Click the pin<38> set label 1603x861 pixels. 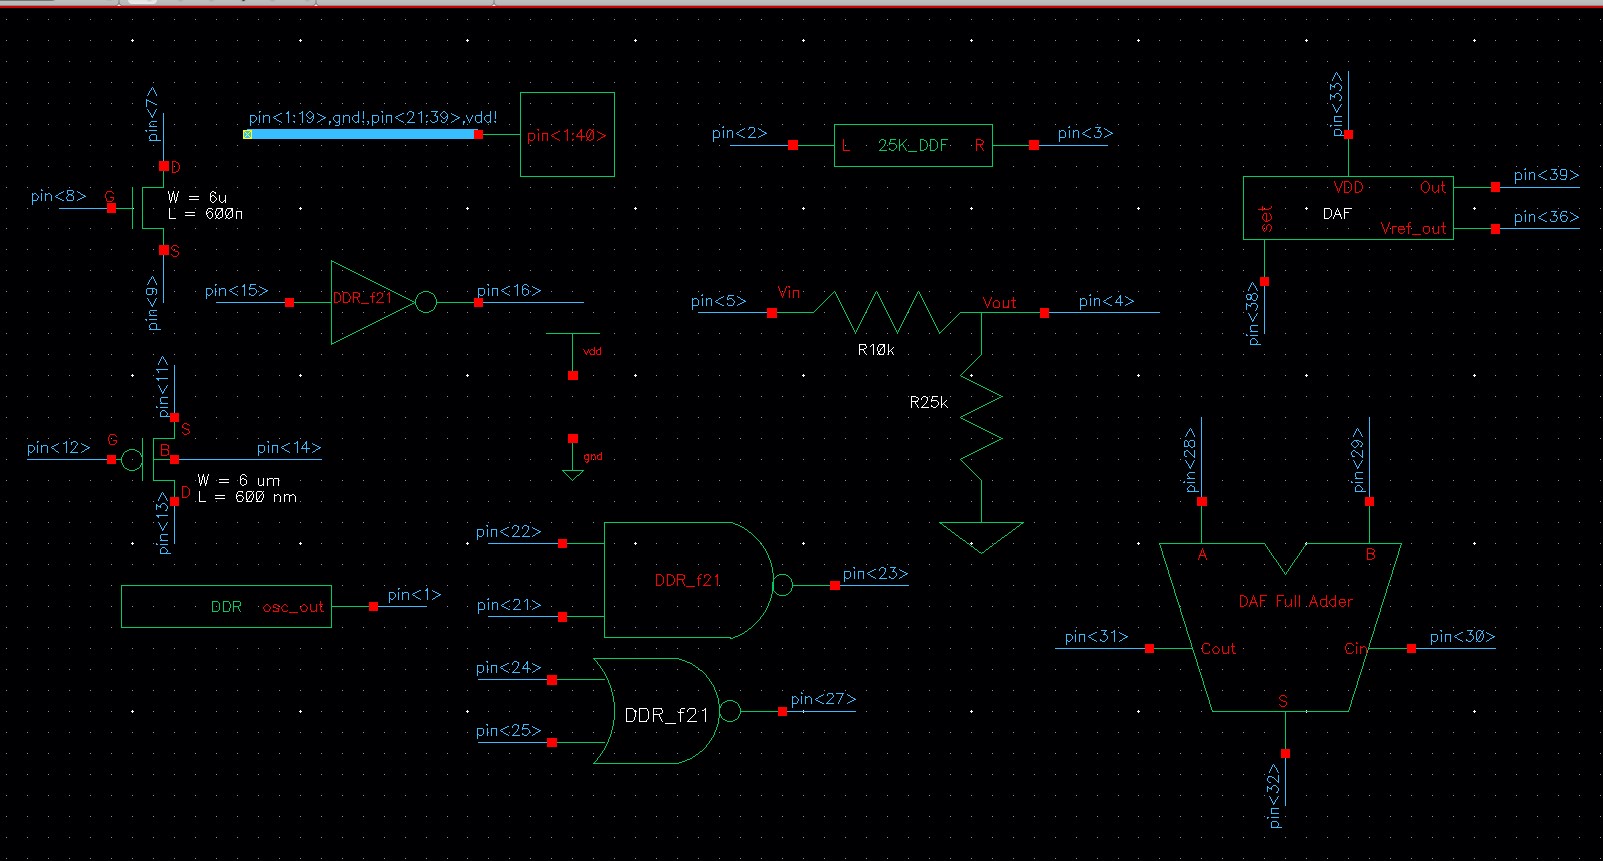click(1253, 314)
